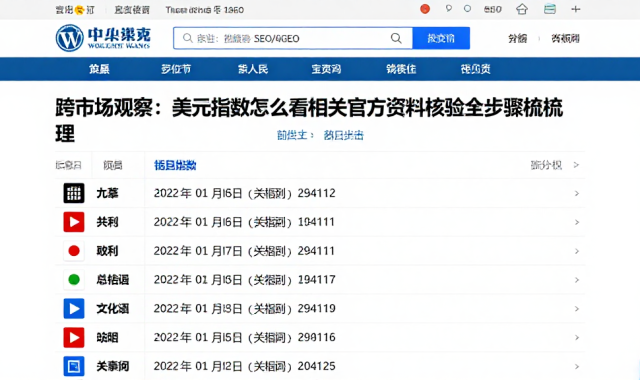Click date text ending 204125
This screenshot has height=380, width=640.
tap(244, 366)
